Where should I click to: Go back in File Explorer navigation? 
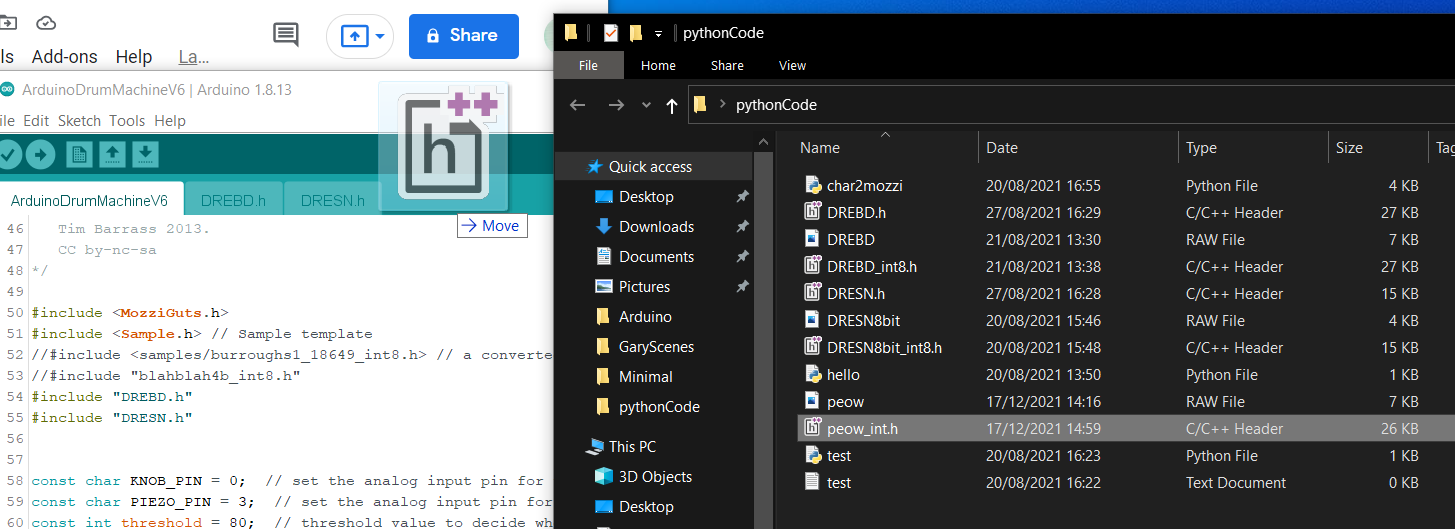[577, 105]
